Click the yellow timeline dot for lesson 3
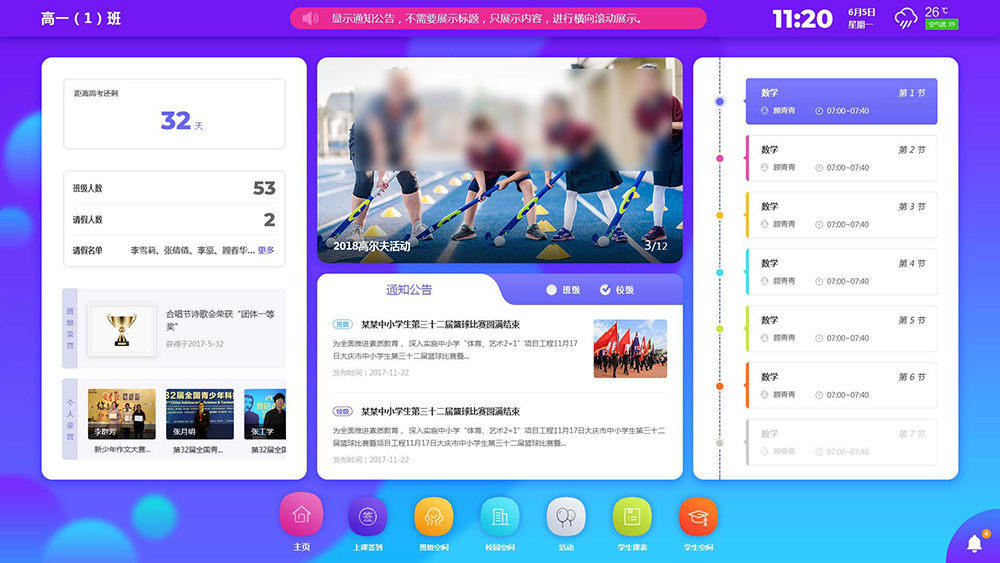 click(x=720, y=216)
